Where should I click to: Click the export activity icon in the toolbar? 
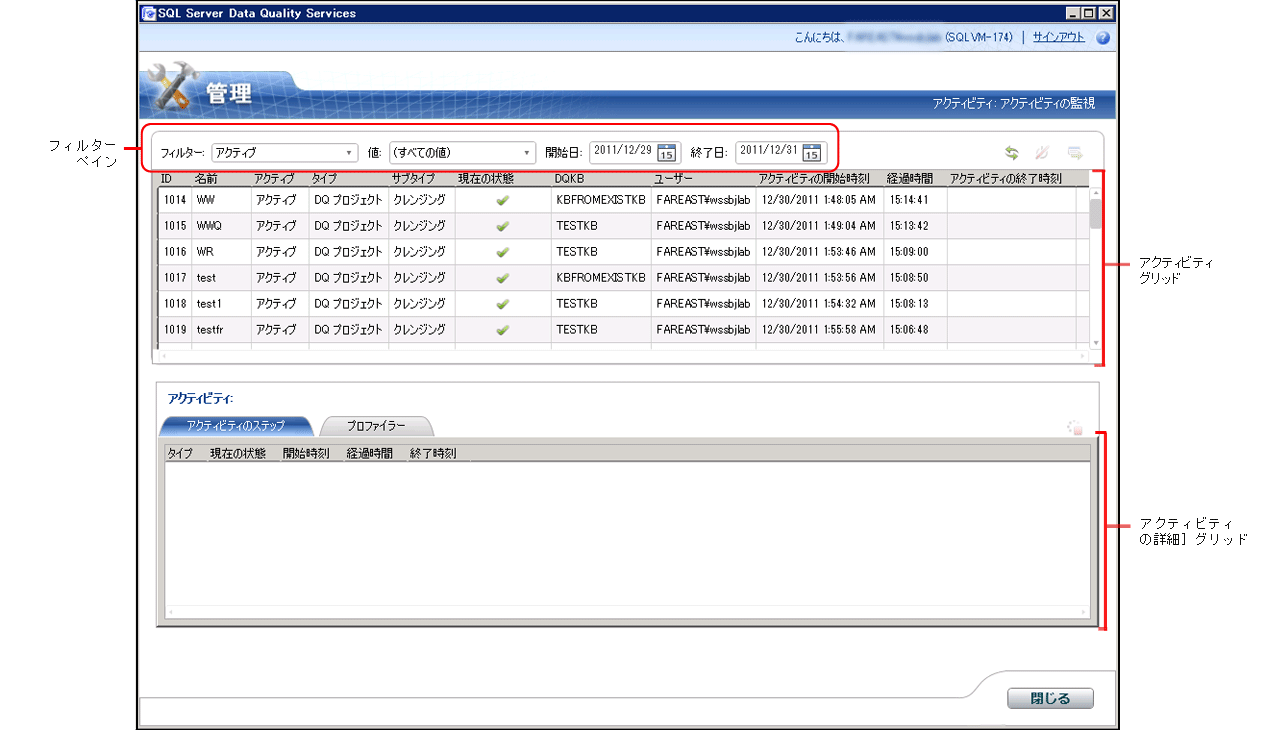point(1075,153)
